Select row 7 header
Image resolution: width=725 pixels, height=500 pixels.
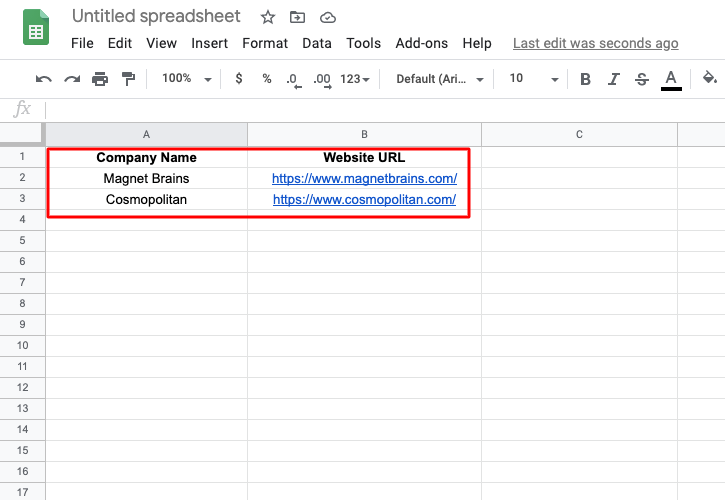(22, 283)
